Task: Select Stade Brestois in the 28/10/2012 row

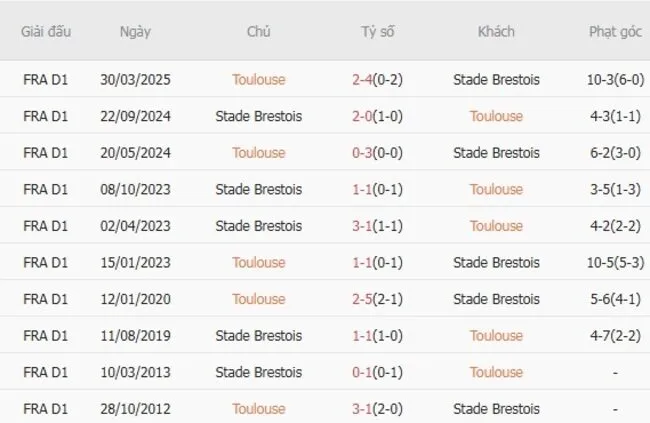Action: click(x=496, y=409)
